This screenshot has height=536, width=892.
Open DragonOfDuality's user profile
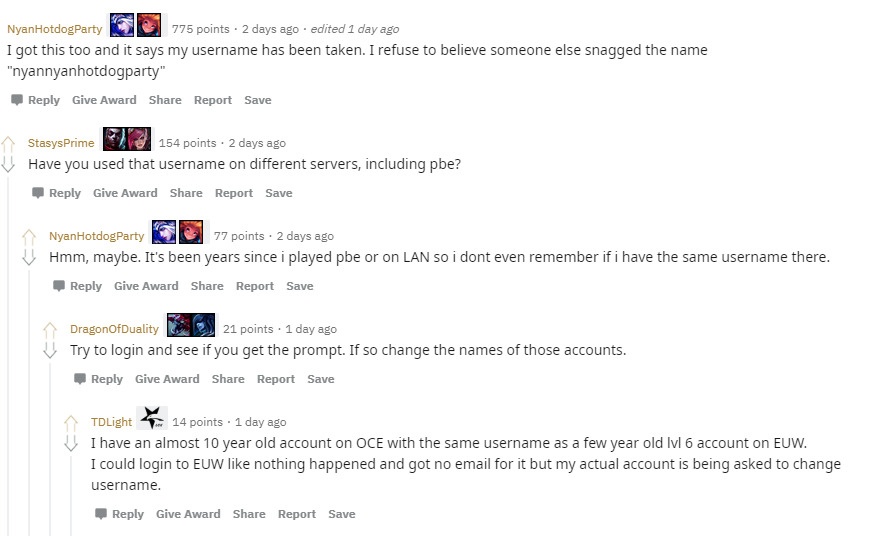coord(114,329)
